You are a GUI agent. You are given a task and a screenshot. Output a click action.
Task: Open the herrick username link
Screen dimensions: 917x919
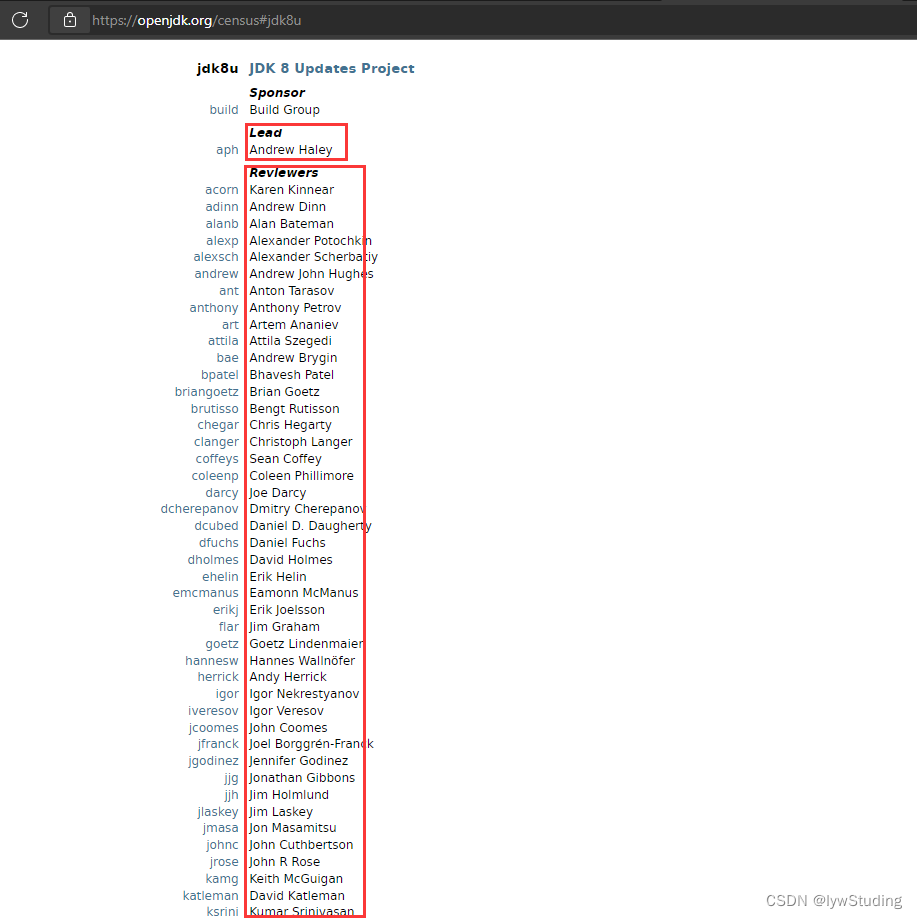218,676
